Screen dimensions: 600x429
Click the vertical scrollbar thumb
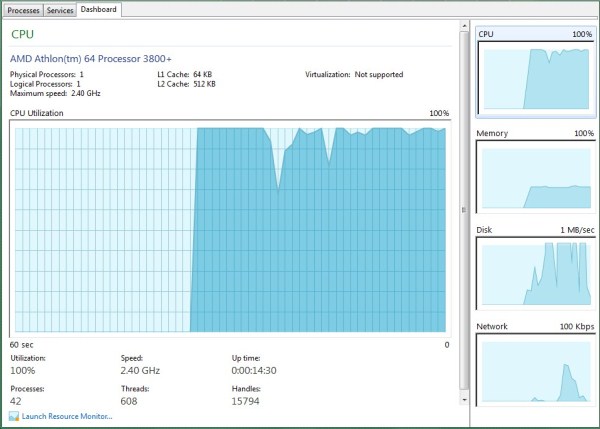(464, 210)
